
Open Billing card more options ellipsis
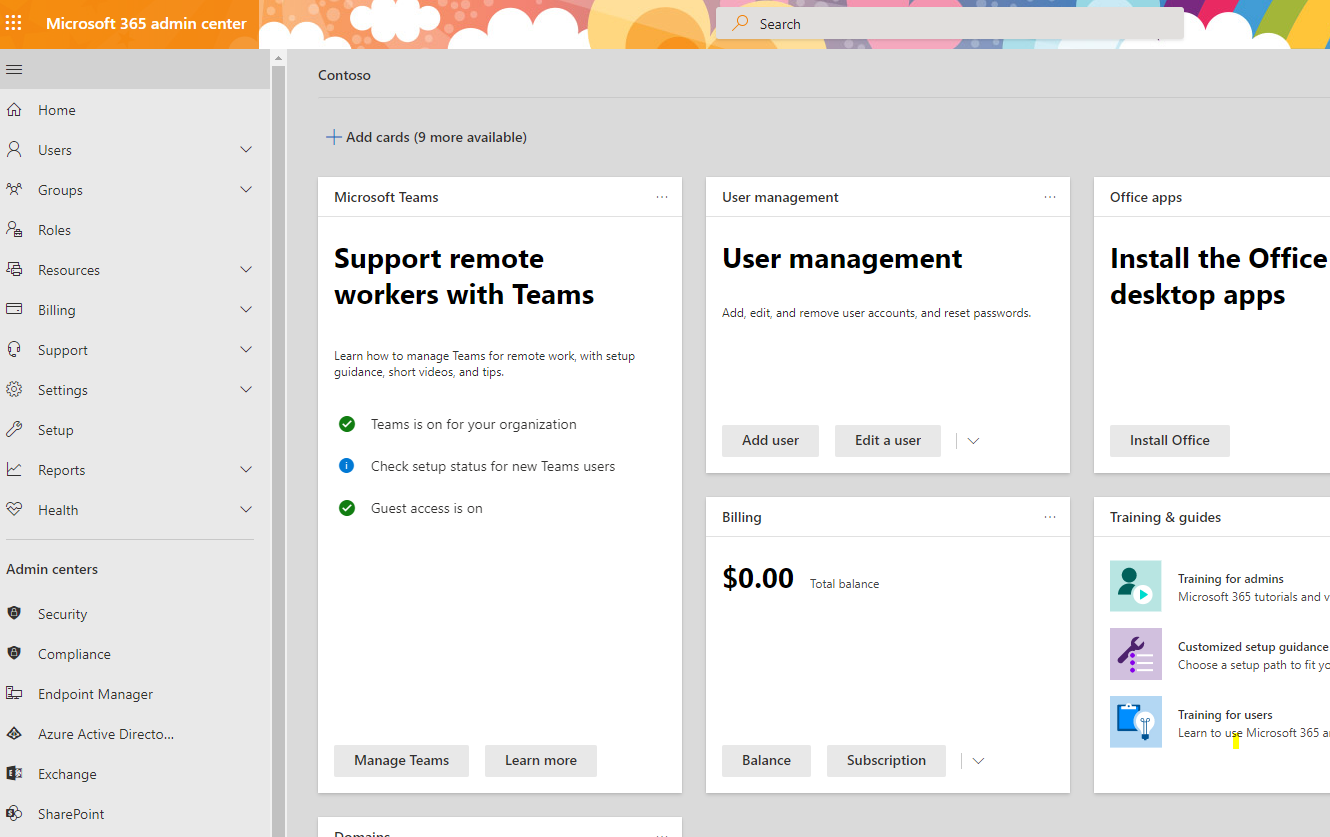[1050, 517]
